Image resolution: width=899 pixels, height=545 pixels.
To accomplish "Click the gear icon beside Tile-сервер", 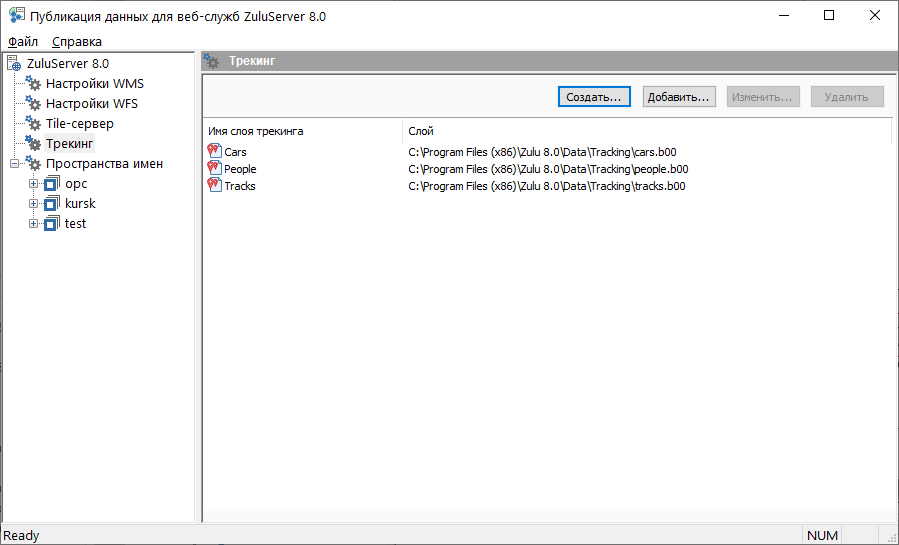I will point(33,124).
